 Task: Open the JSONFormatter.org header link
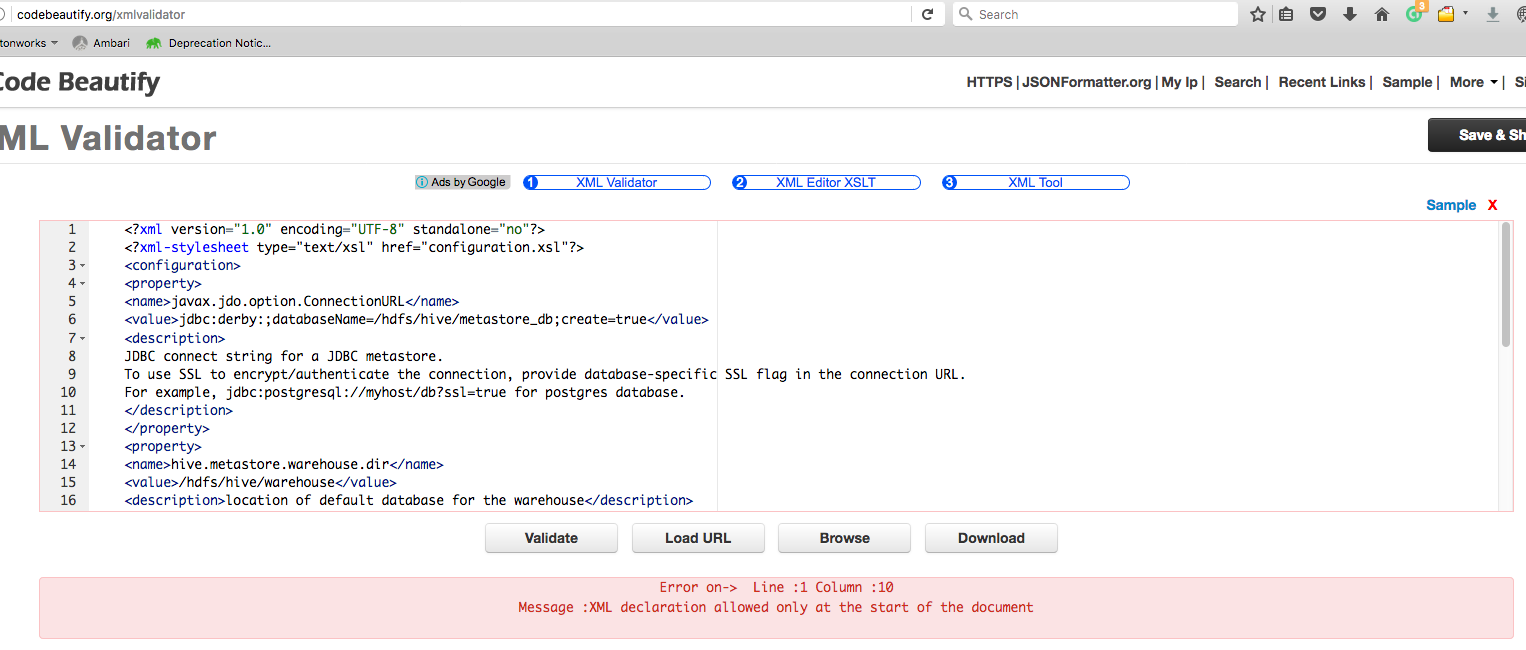pos(1086,82)
